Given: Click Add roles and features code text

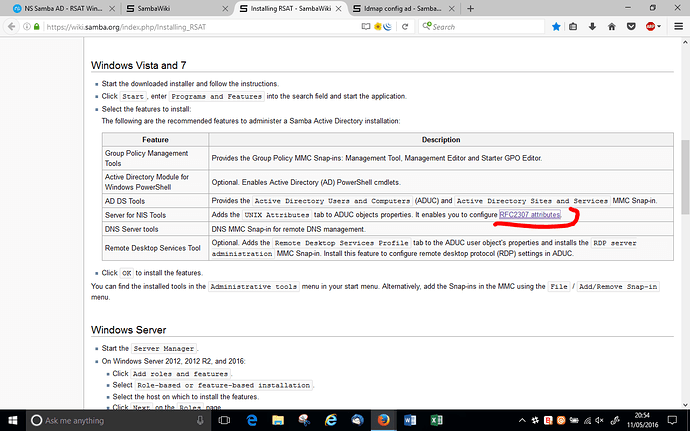Looking at the screenshot, I should click(180, 374).
